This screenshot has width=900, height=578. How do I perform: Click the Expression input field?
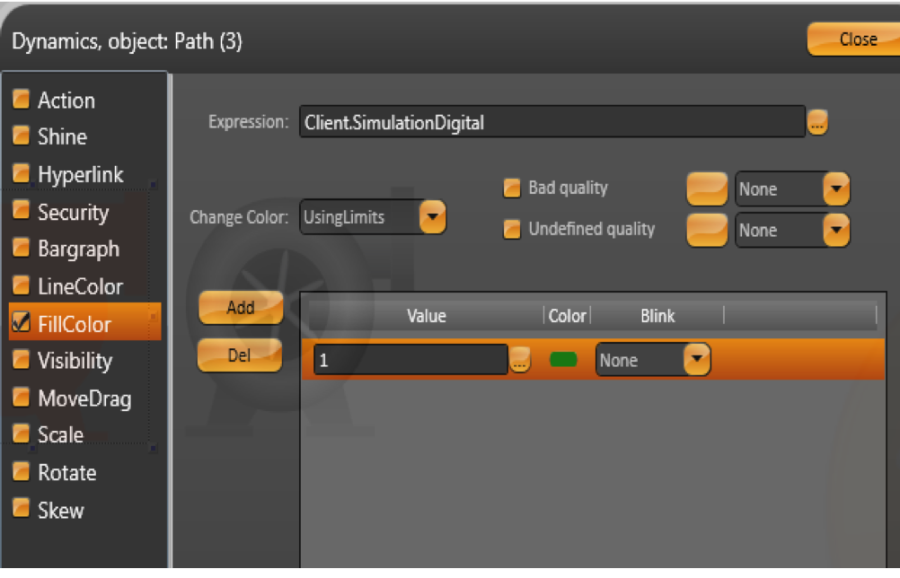click(x=551, y=123)
